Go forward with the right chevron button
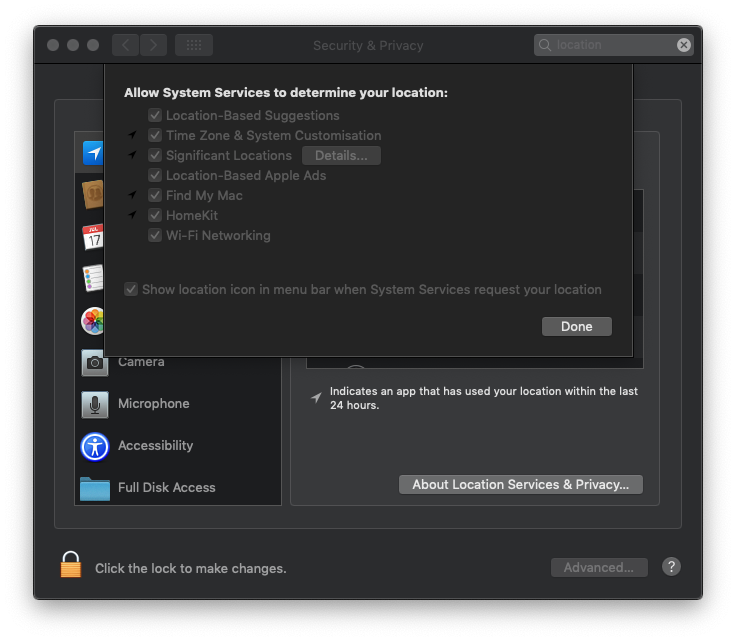The image size is (736, 641). tap(153, 45)
